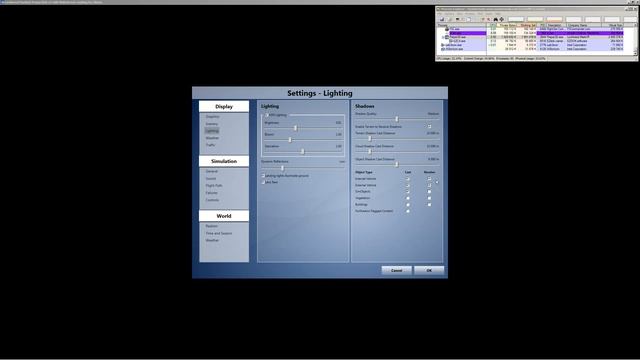Open the Weather page under World
The image size is (640, 360).
212,240
